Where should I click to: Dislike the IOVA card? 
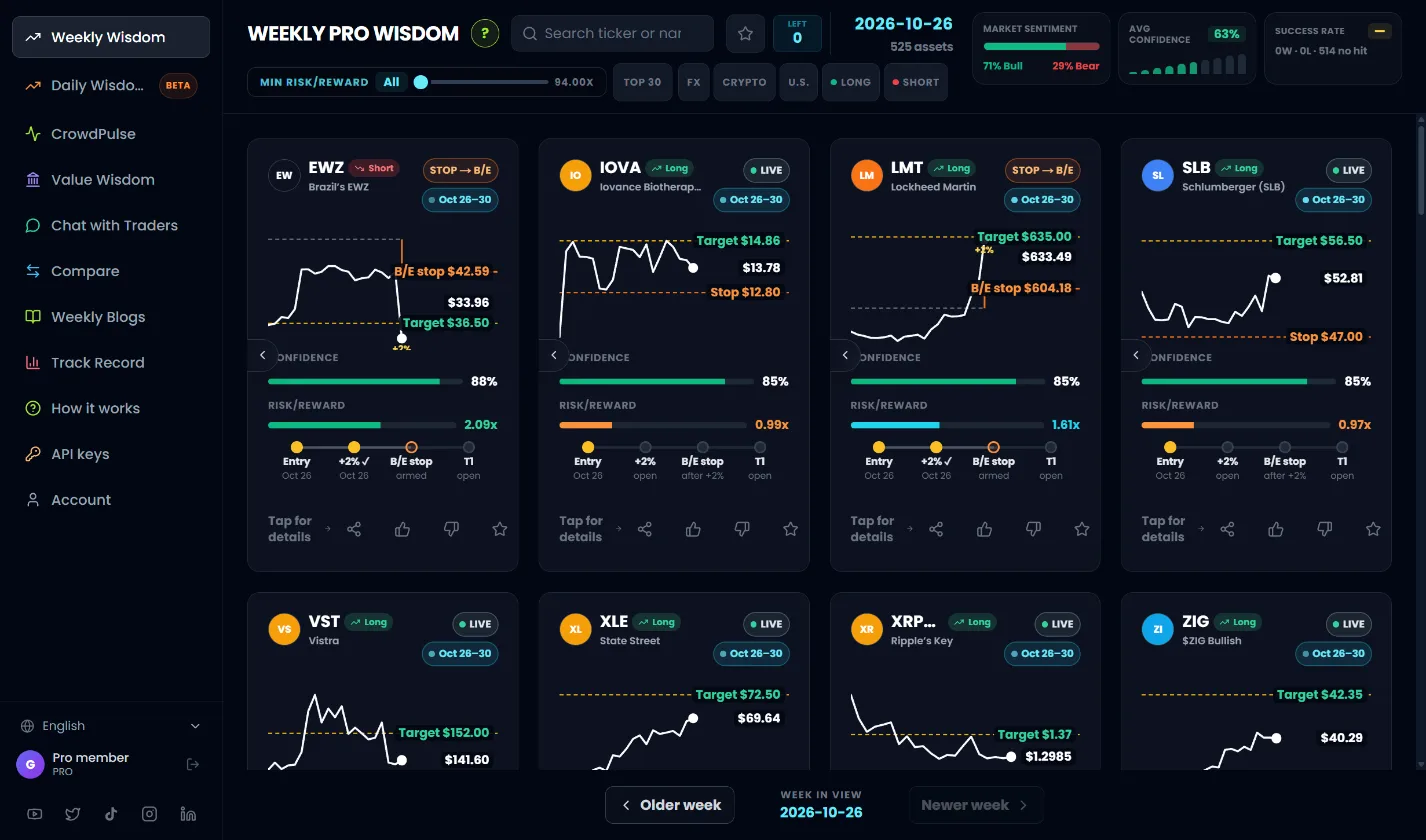(742, 529)
